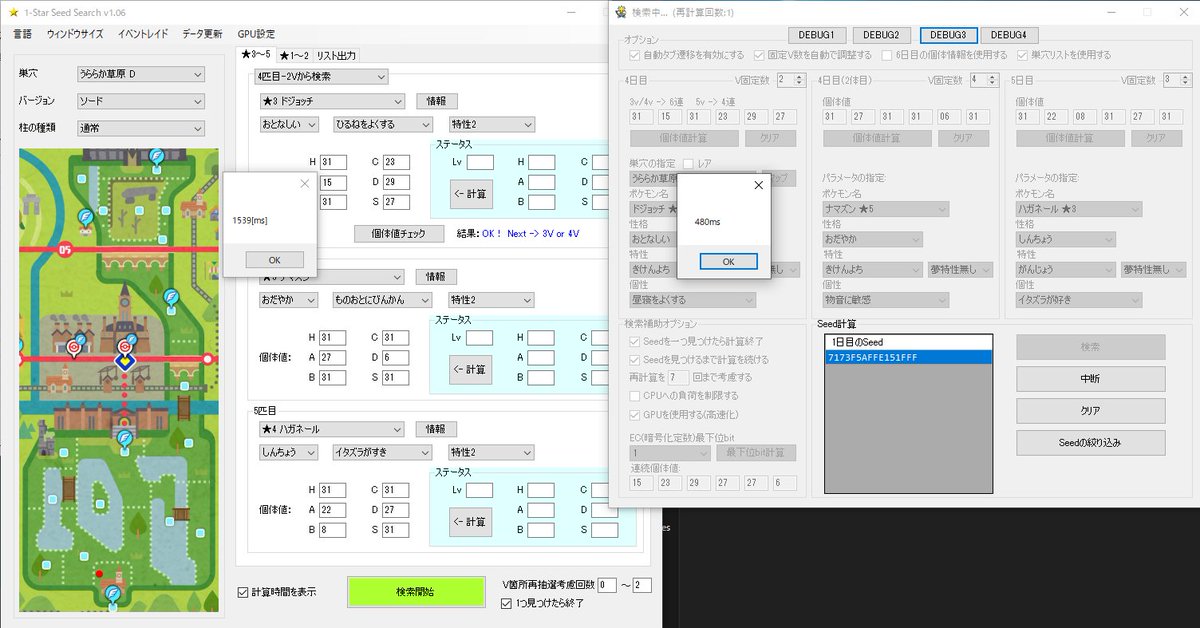Open the ウィンドウサイズ menu
The height and width of the screenshot is (628, 1200).
pos(75,33)
